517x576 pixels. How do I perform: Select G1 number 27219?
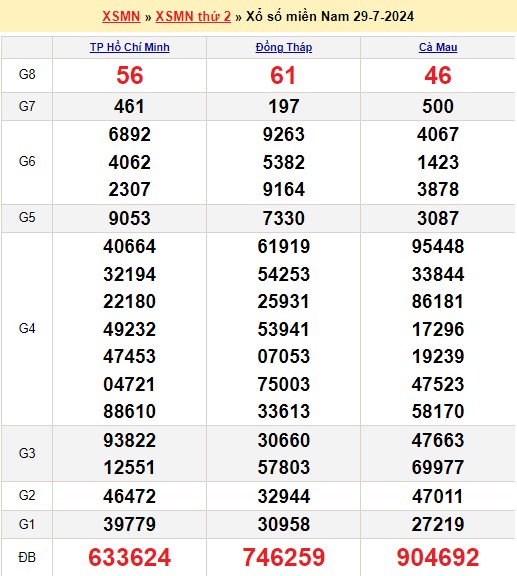tap(438, 524)
